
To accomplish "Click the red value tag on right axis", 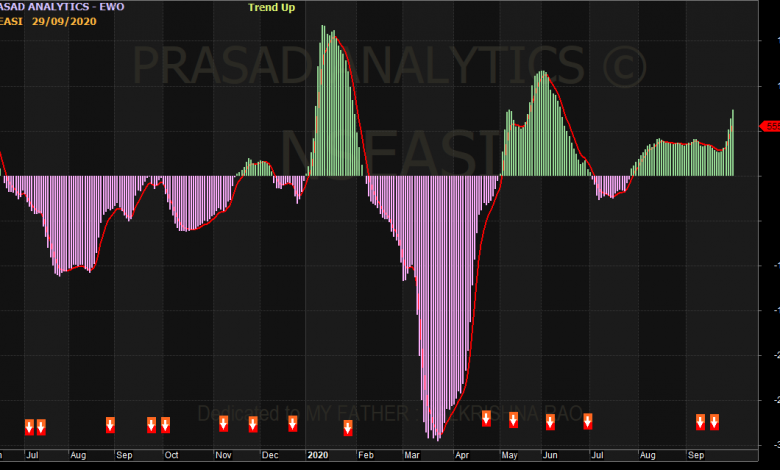I will [x=771, y=125].
